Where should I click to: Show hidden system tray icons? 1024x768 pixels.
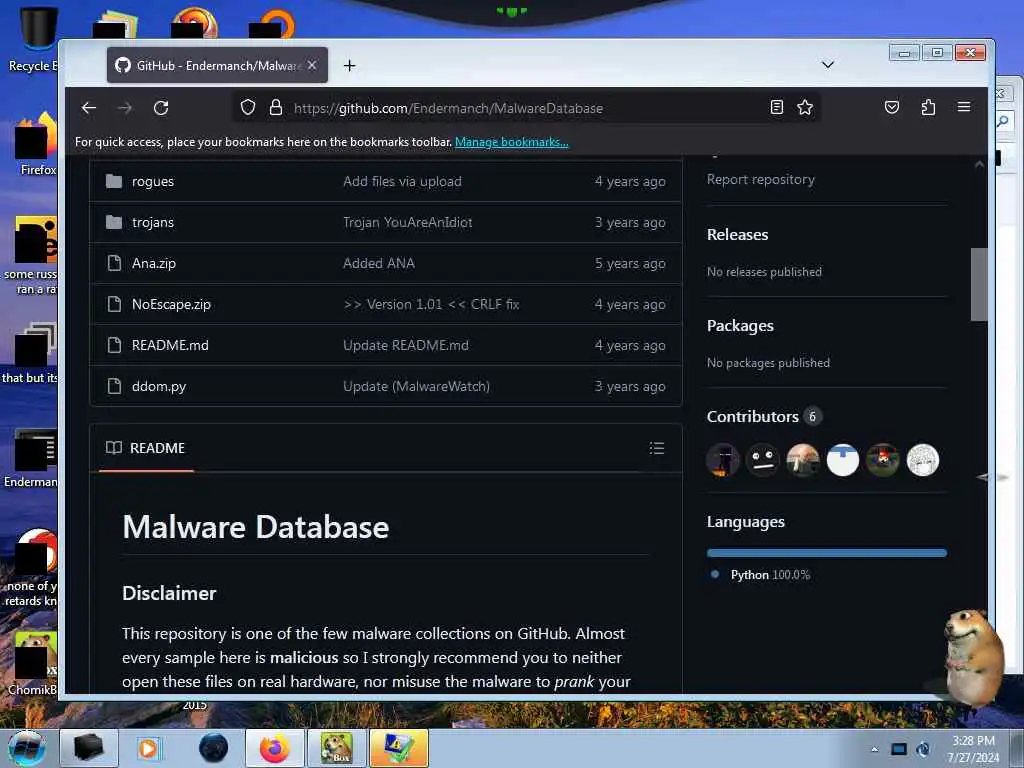[875, 750]
